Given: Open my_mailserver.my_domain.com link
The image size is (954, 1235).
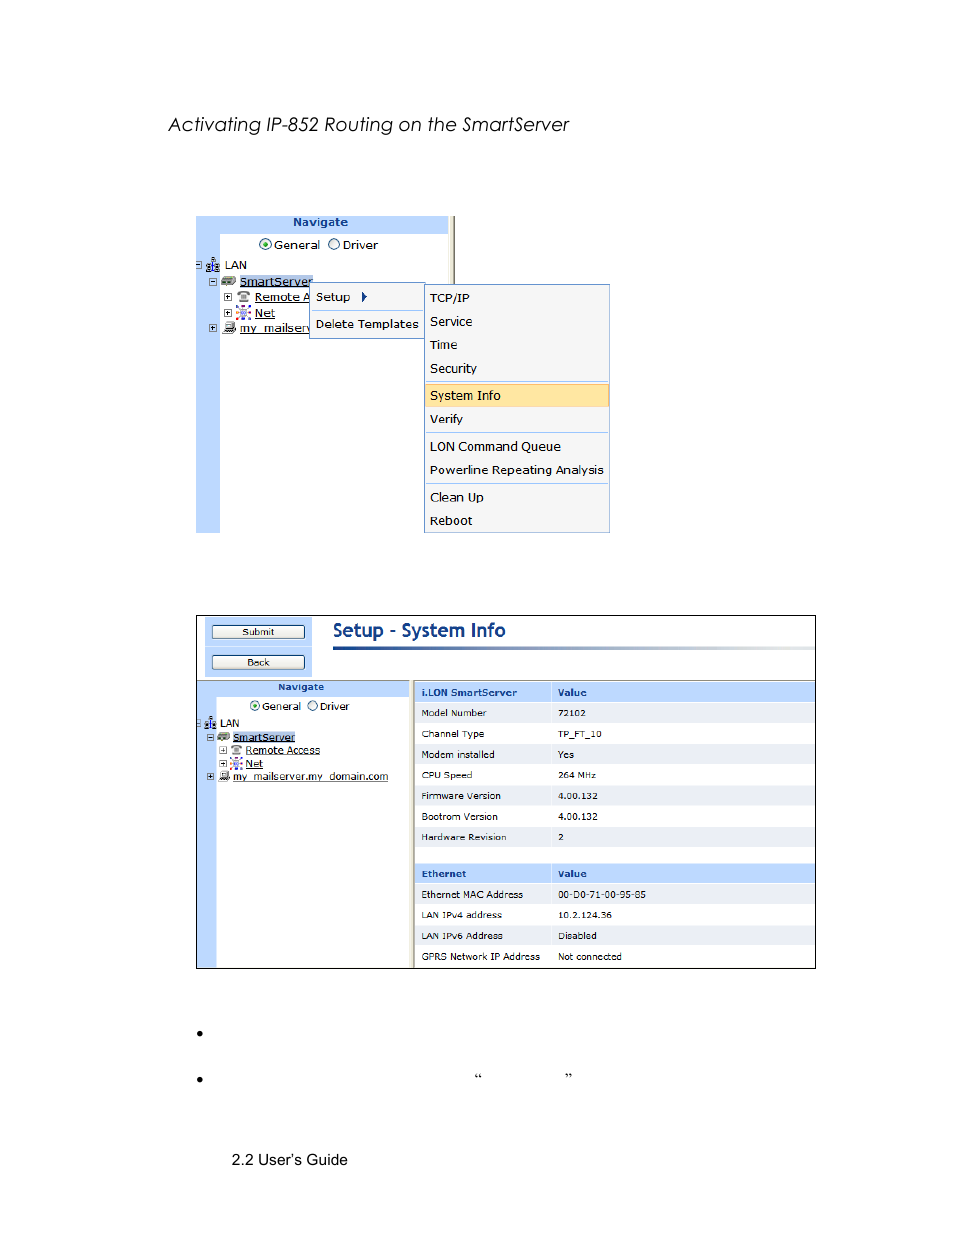Looking at the screenshot, I should point(310,776).
